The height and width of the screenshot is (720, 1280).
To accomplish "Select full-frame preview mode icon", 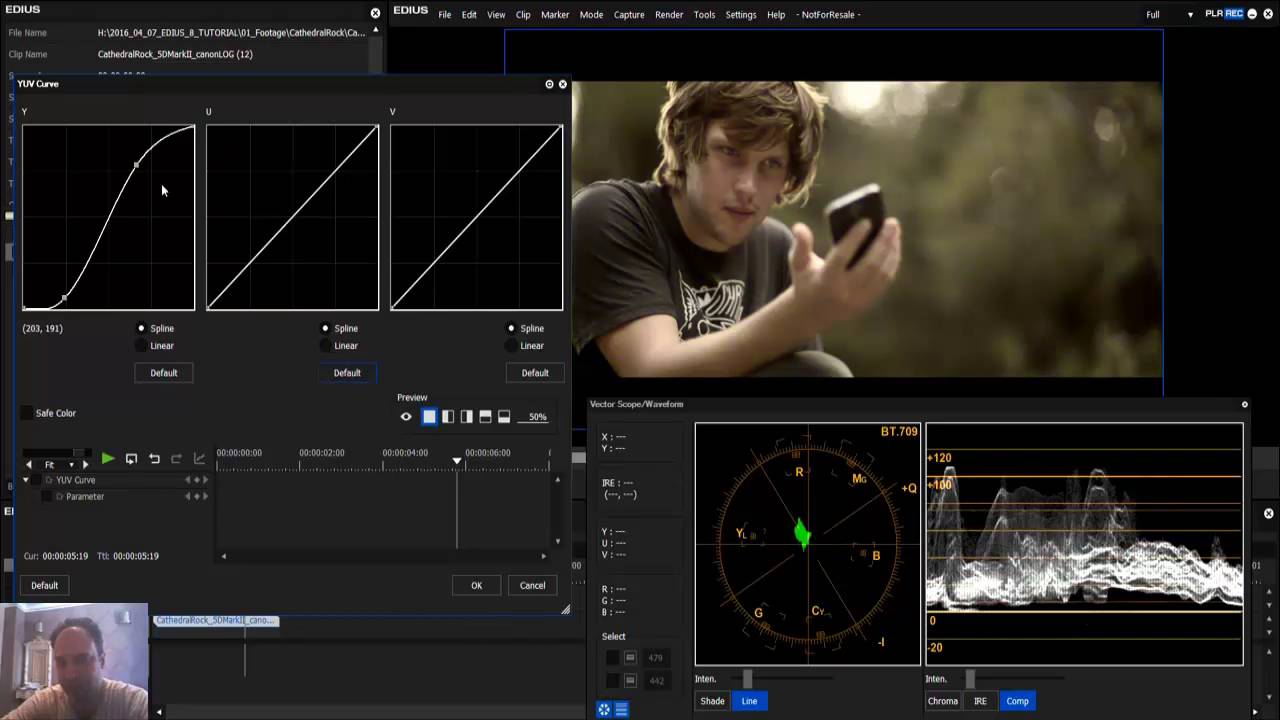I will (429, 417).
